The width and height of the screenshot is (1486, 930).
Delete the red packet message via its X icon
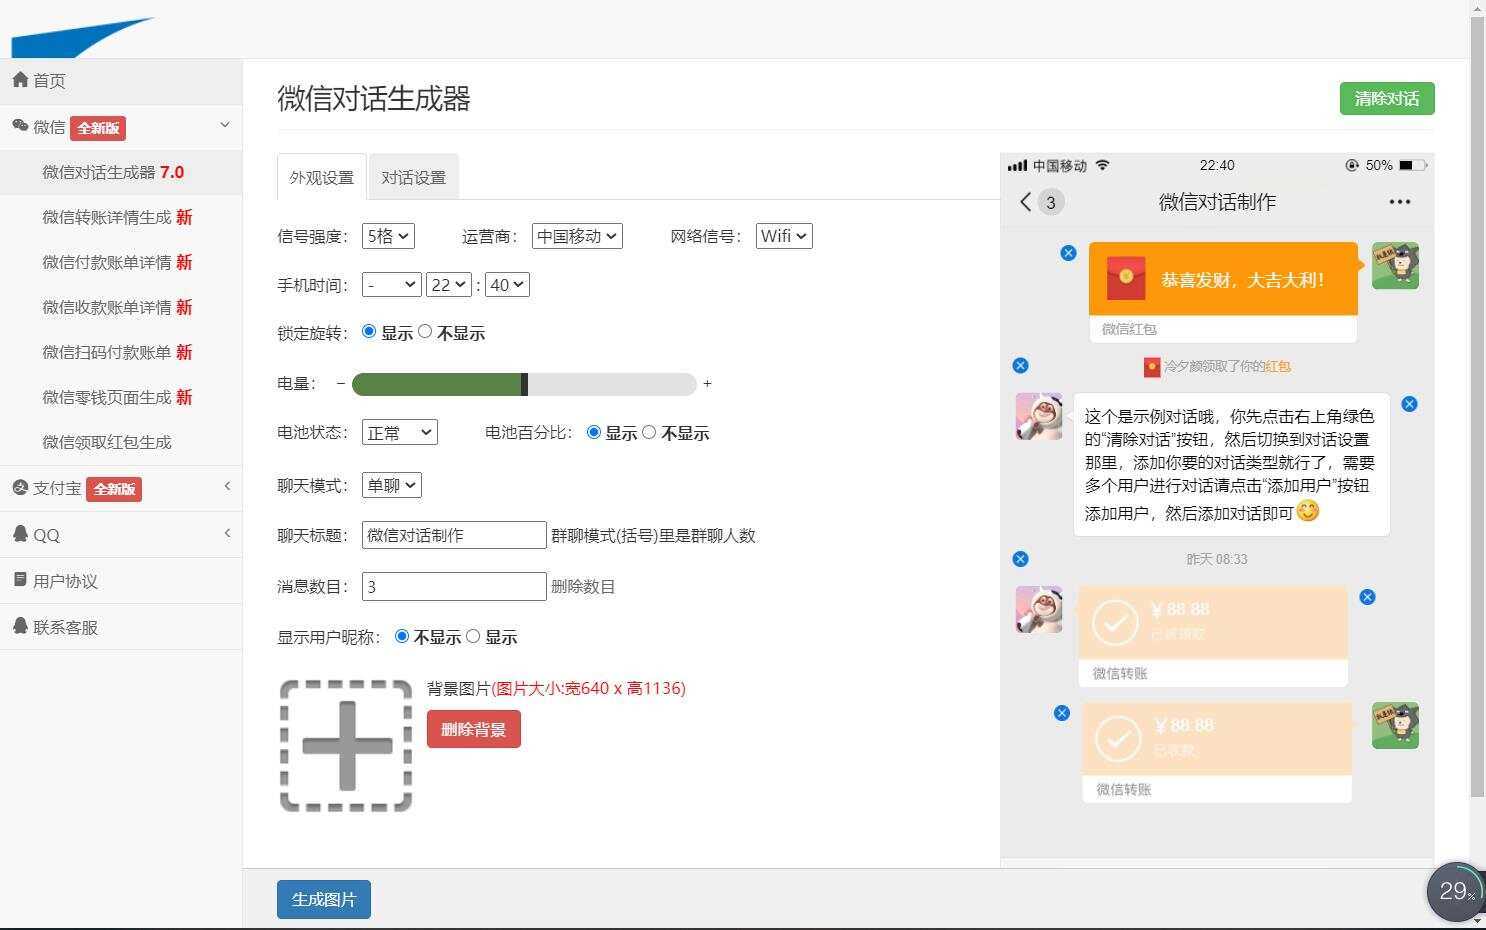(1068, 252)
